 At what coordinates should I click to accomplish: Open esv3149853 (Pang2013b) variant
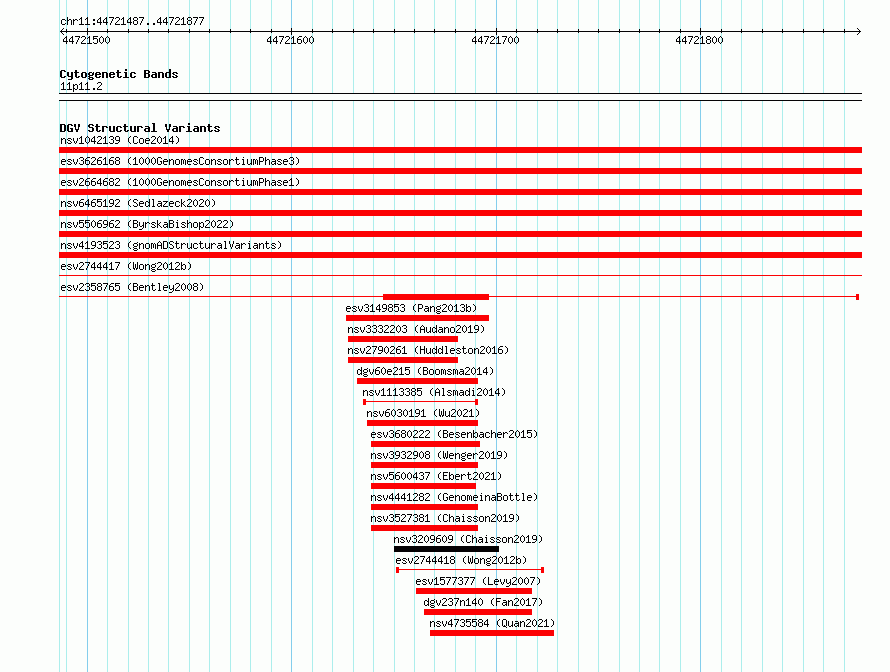click(411, 308)
